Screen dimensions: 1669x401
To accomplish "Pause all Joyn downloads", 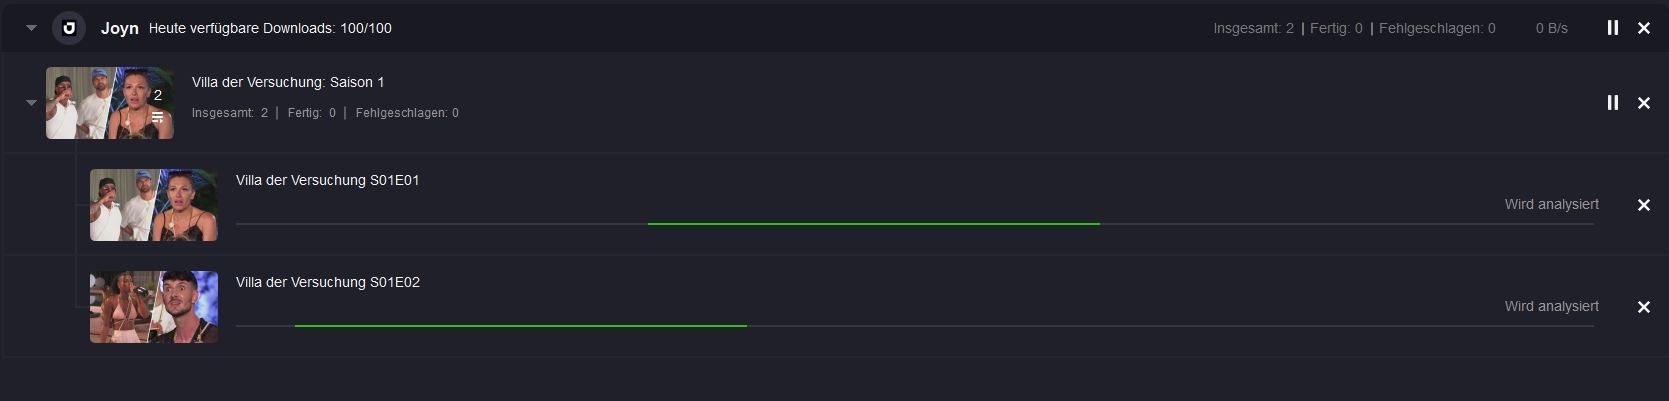I will [1613, 28].
